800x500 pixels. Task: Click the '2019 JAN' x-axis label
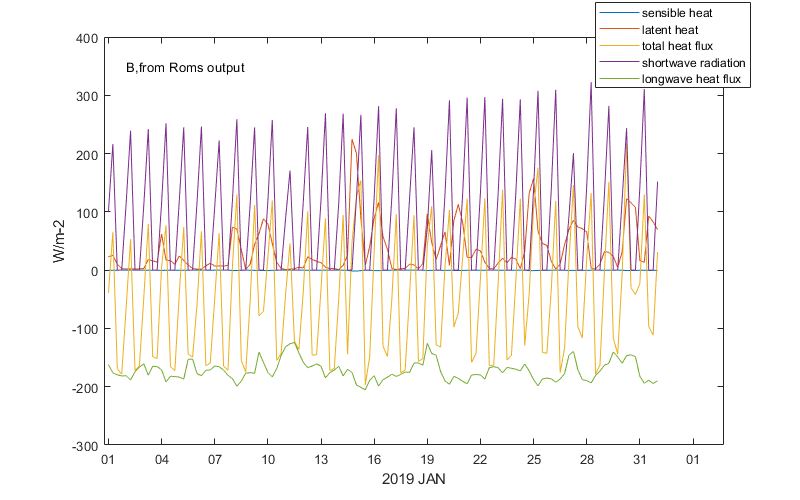point(413,480)
